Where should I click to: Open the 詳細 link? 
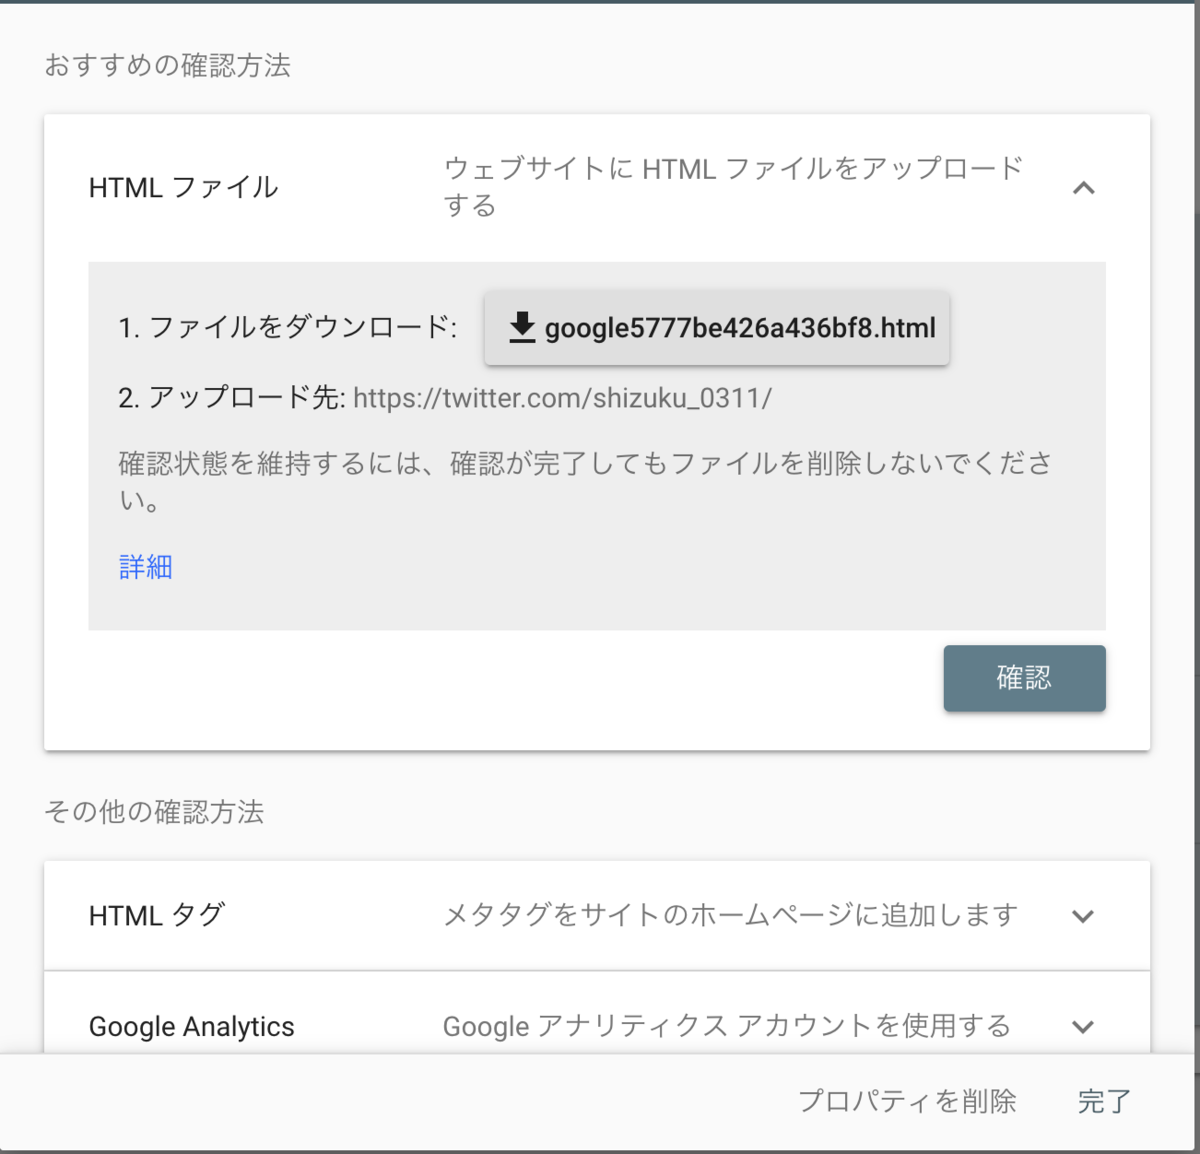click(x=146, y=567)
